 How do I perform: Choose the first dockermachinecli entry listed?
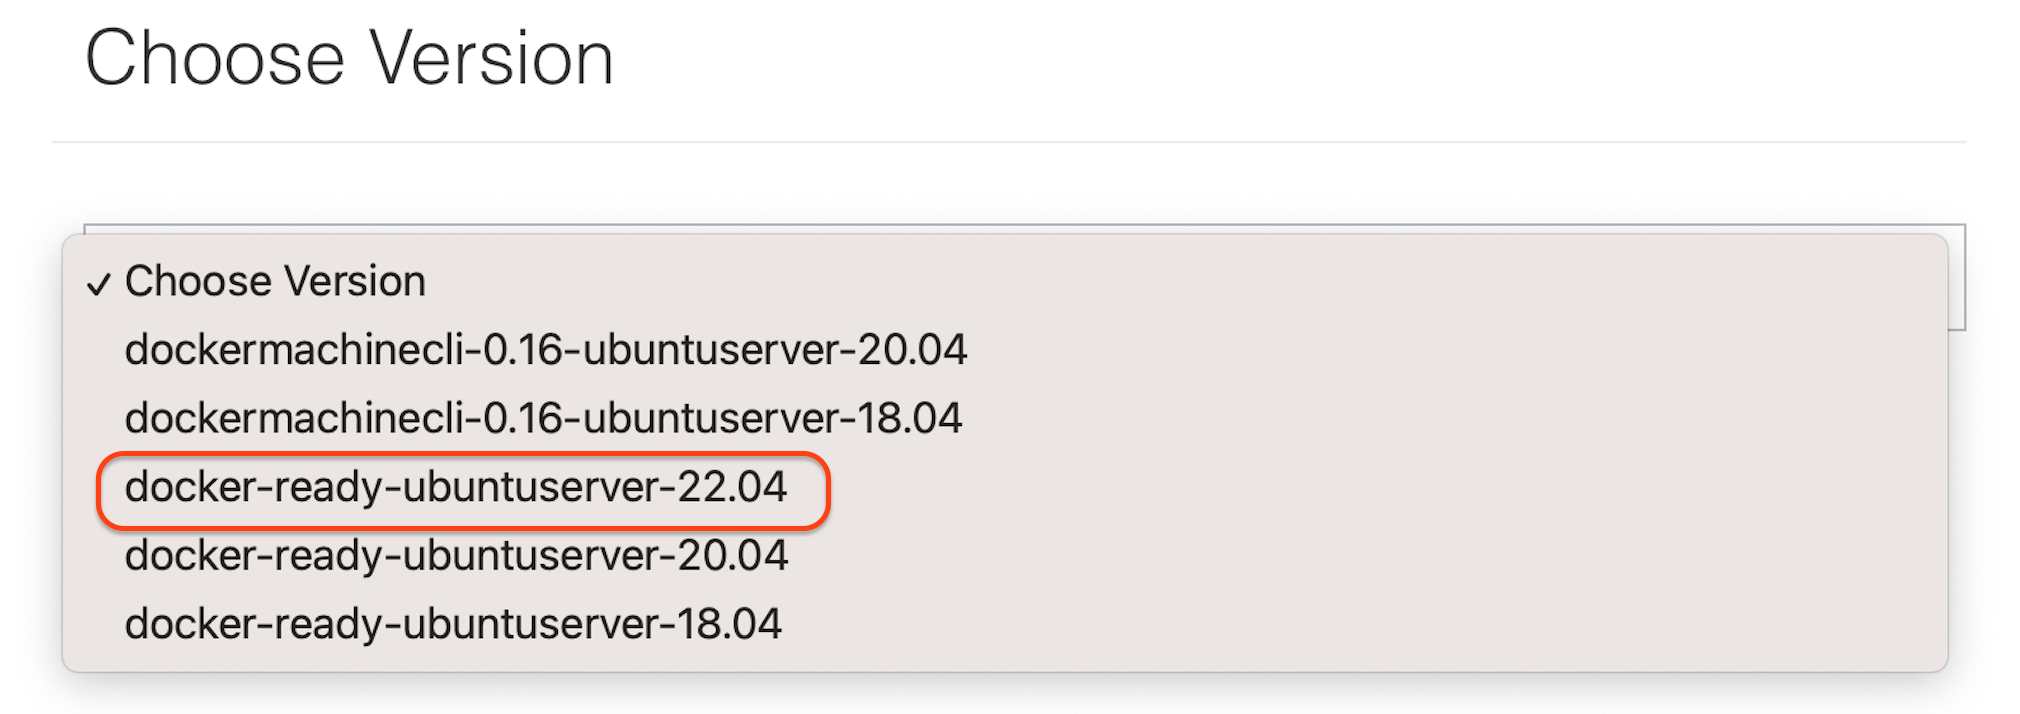[546, 350]
